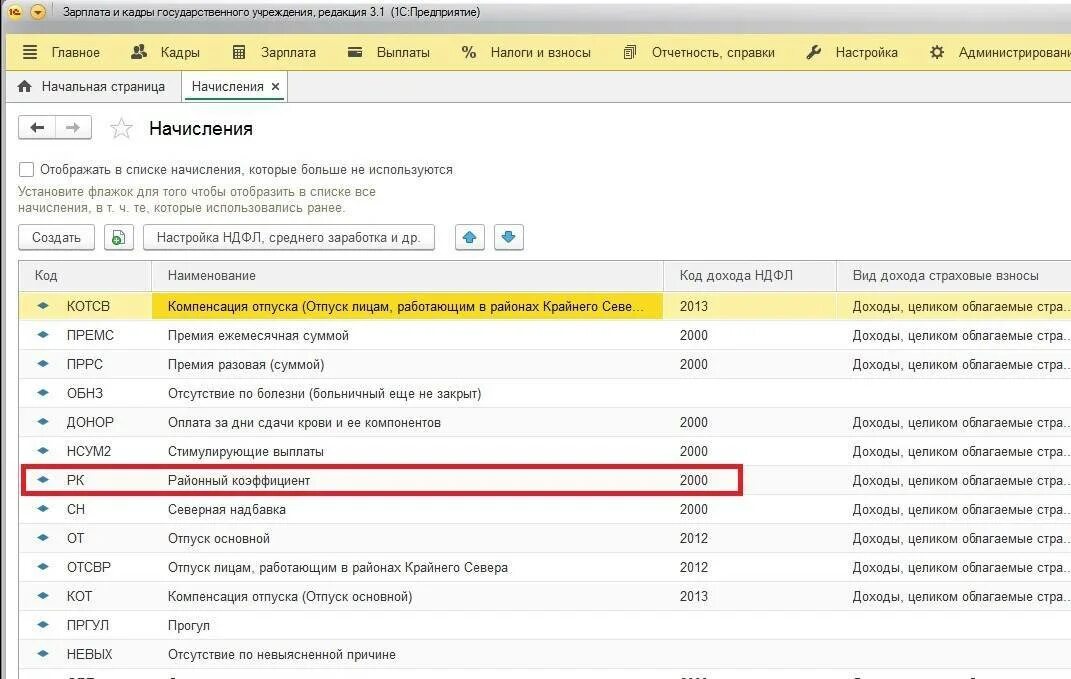Viewport: 1071px width, 679px height.
Task: Open the Настройка section
Action: [866, 53]
